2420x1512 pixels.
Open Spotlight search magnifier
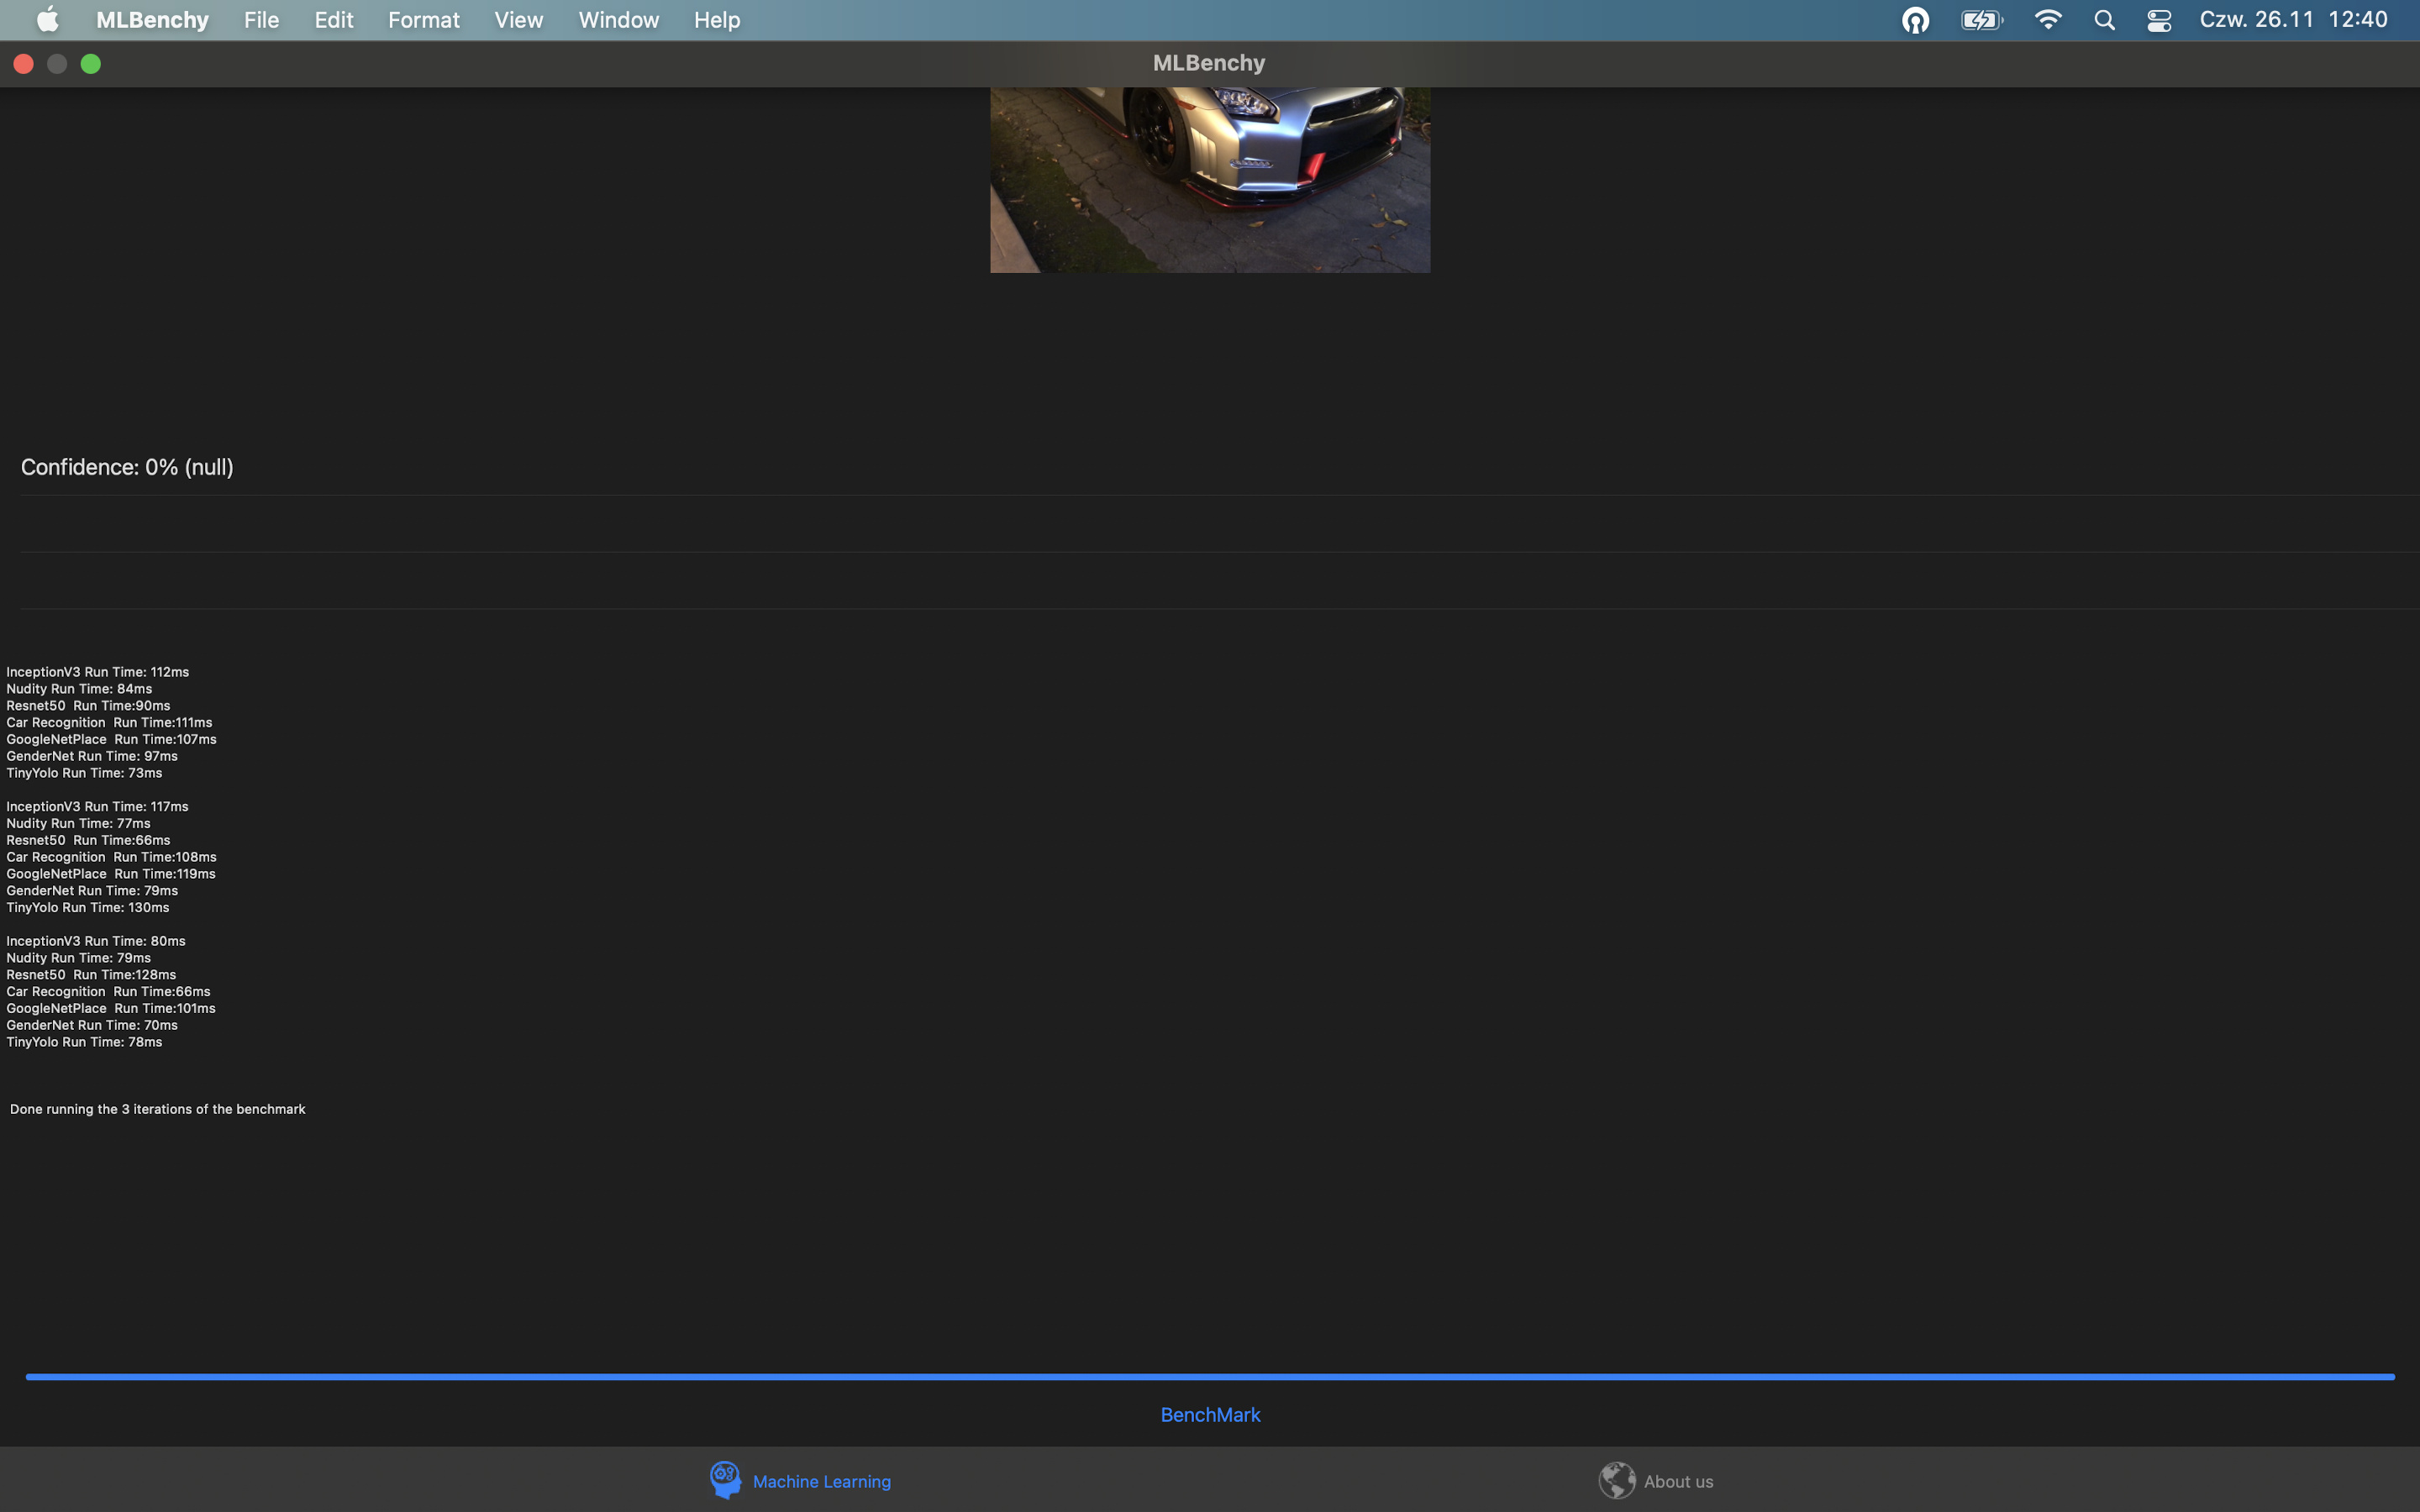click(x=2104, y=20)
